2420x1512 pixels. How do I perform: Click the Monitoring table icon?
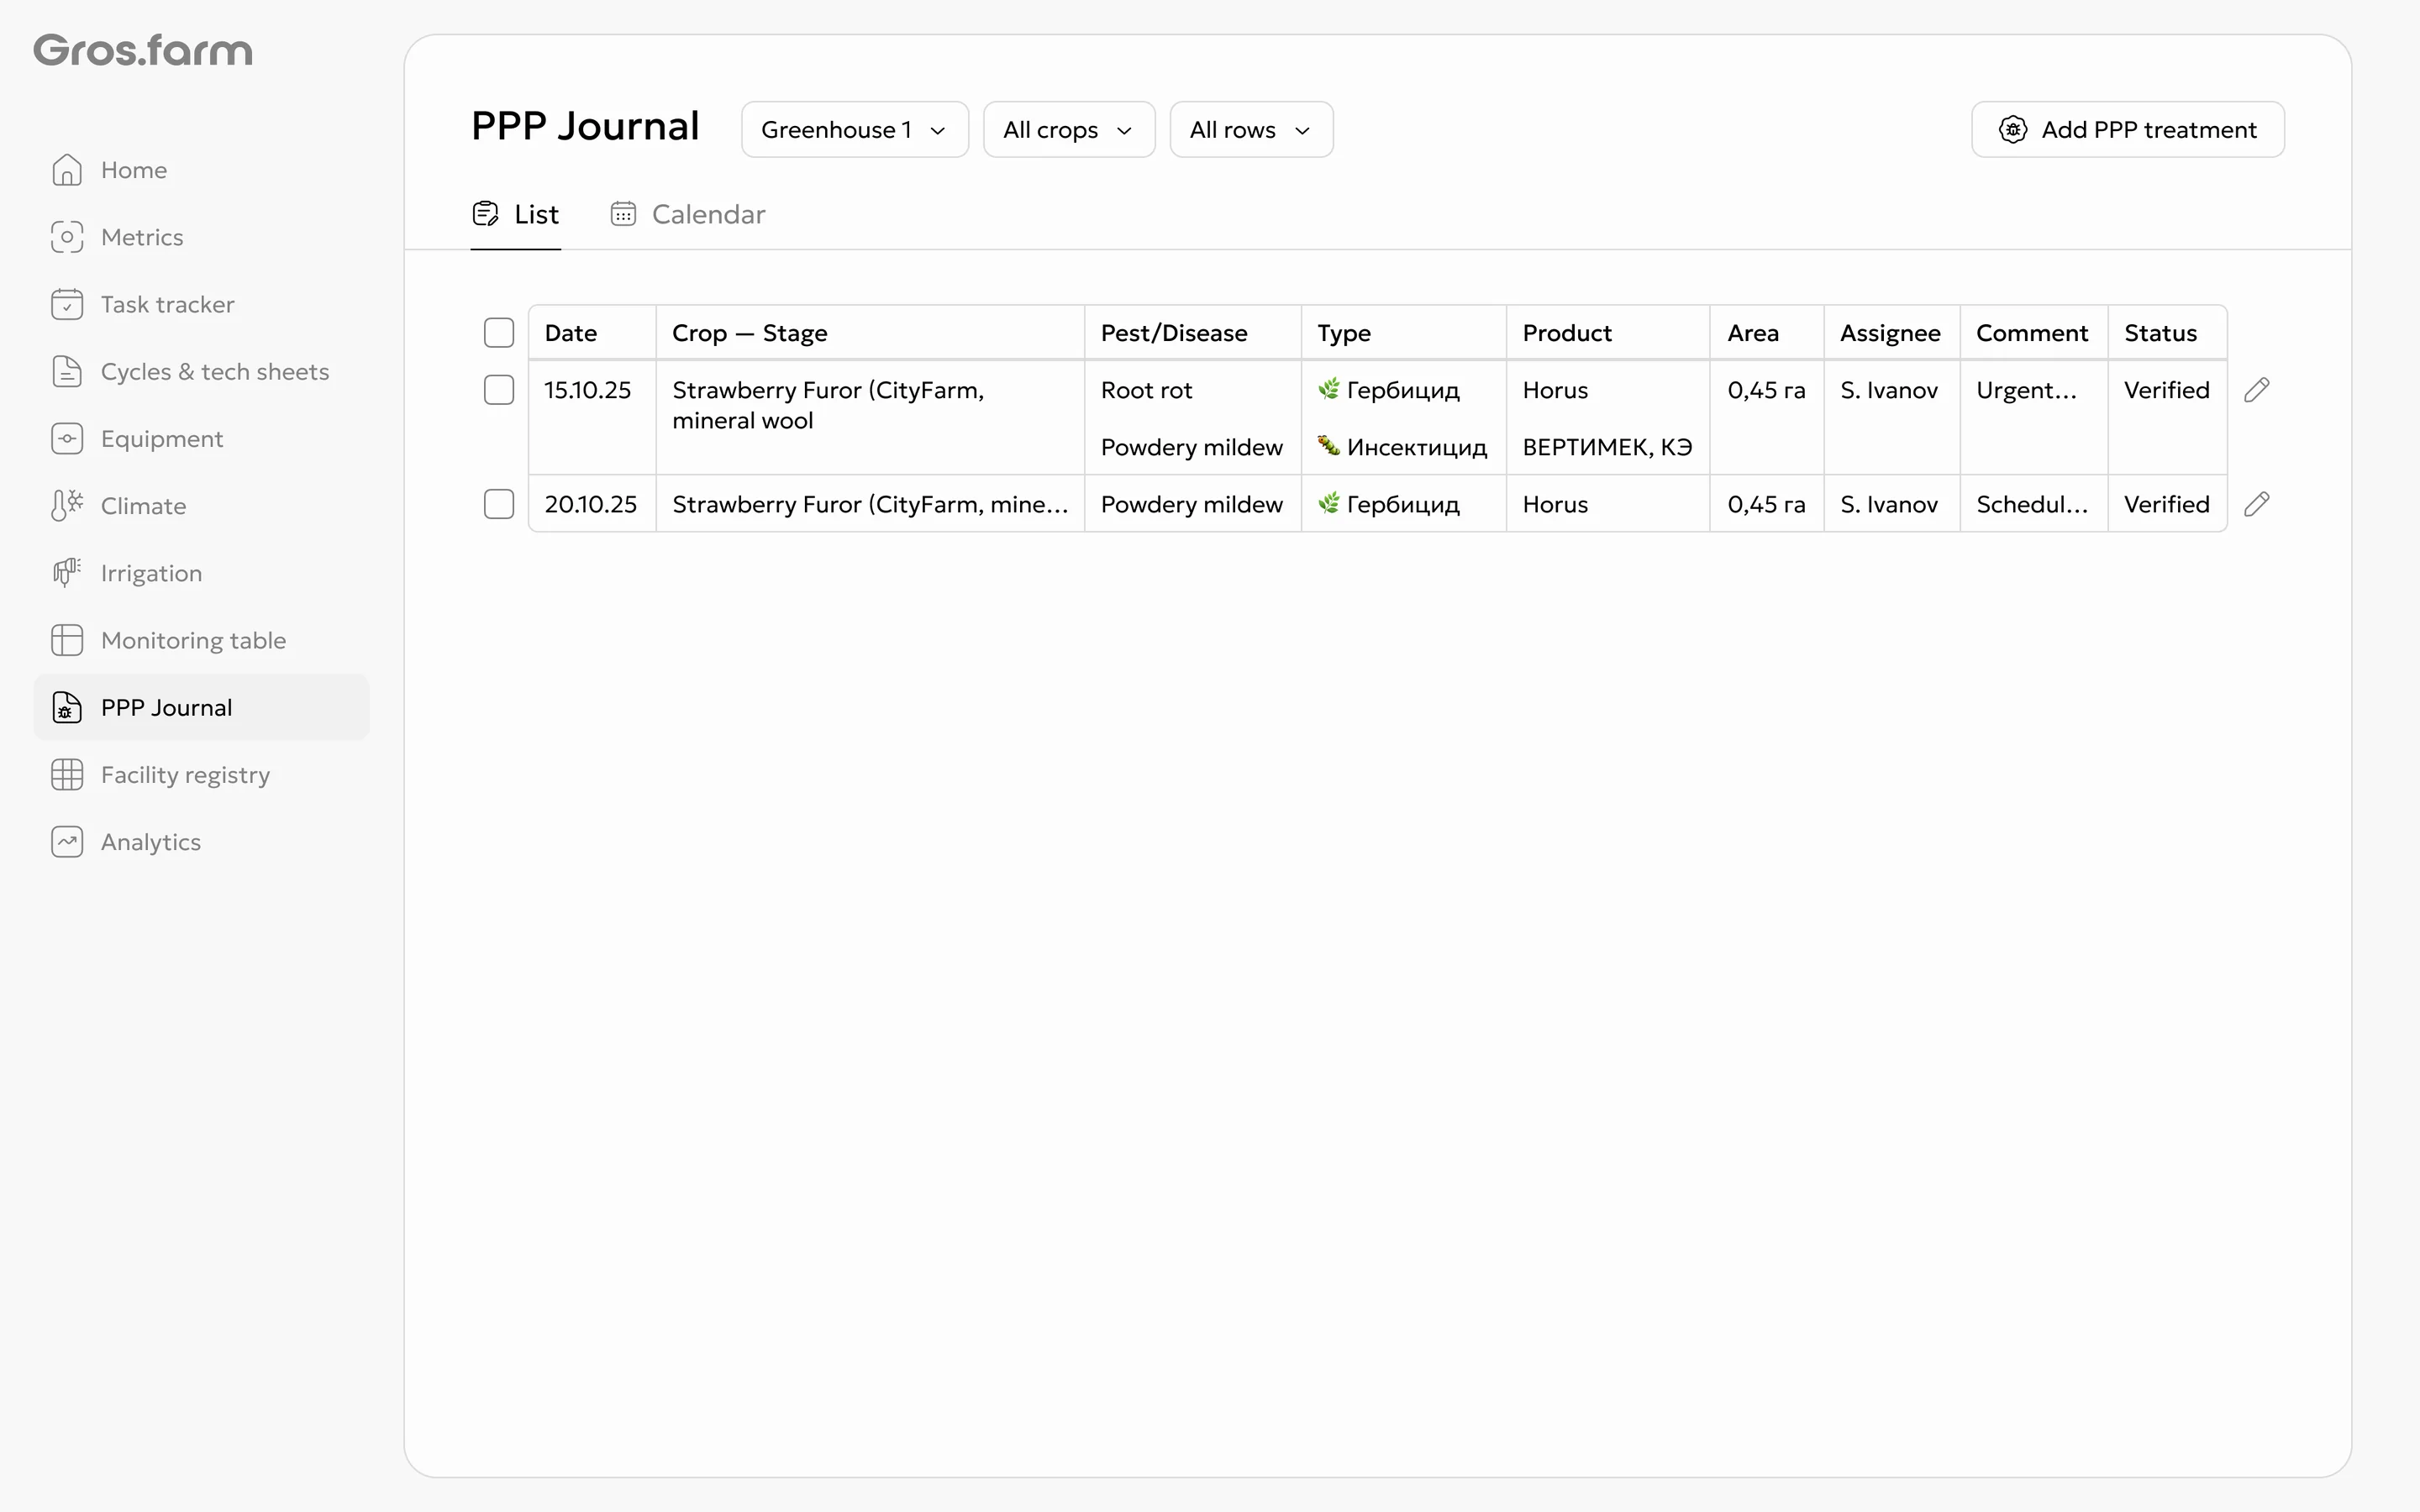(x=67, y=640)
